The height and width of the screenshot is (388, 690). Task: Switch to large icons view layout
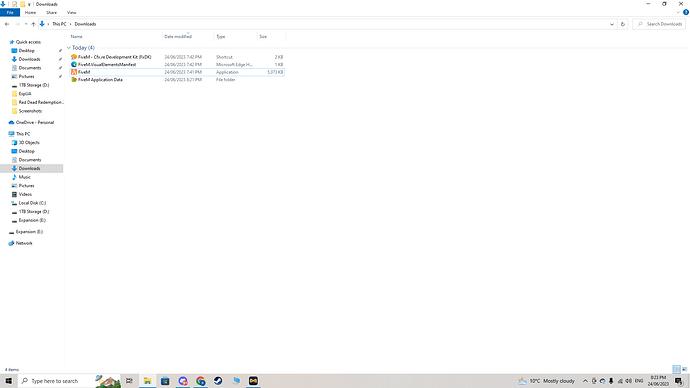(684, 370)
